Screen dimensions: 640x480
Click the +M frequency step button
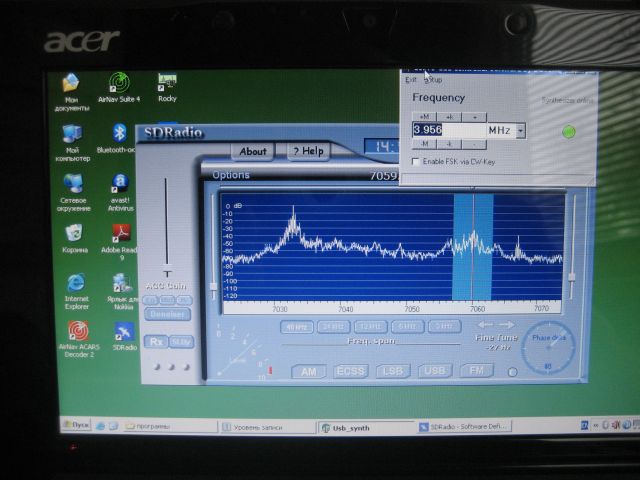tap(424, 117)
